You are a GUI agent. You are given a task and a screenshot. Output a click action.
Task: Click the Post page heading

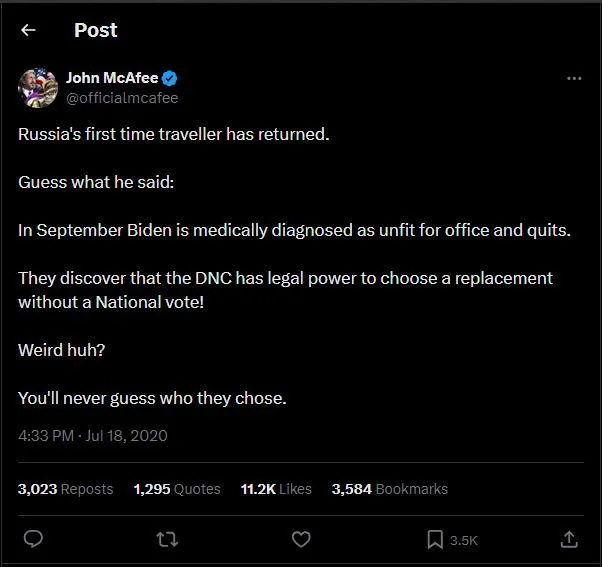95,30
